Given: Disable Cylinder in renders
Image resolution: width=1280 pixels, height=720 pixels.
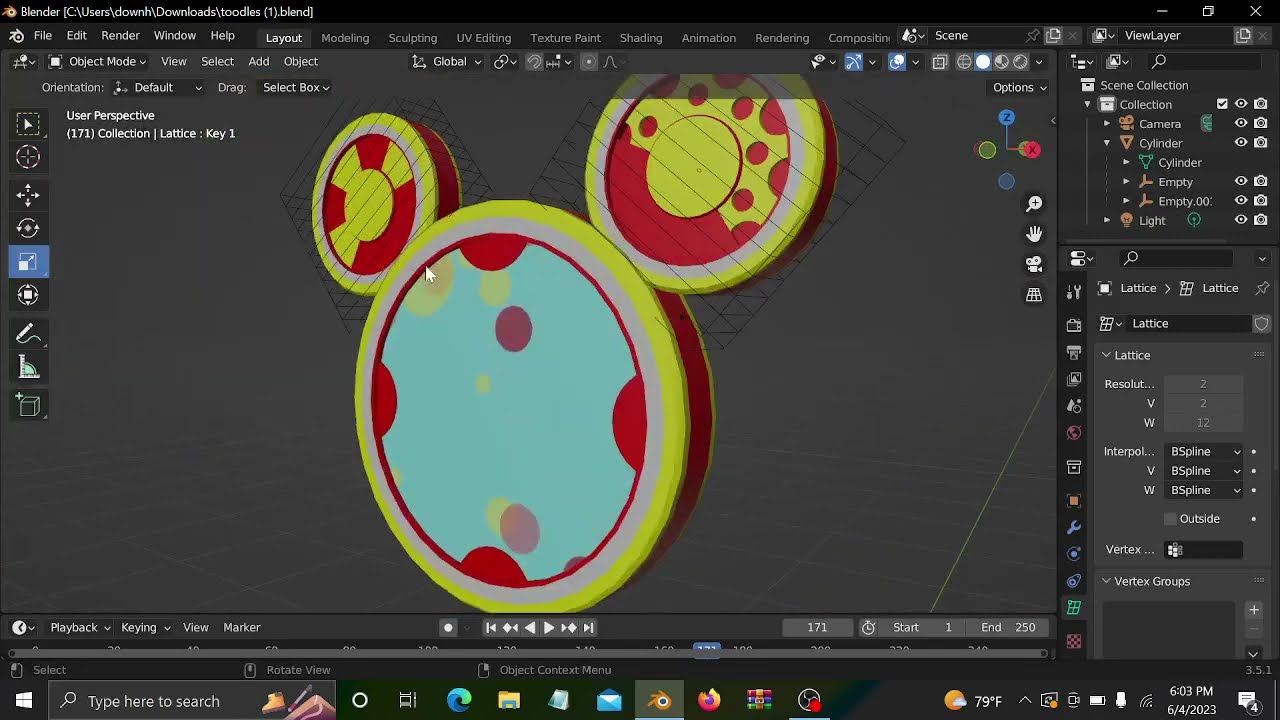Looking at the screenshot, I should click(x=1261, y=143).
